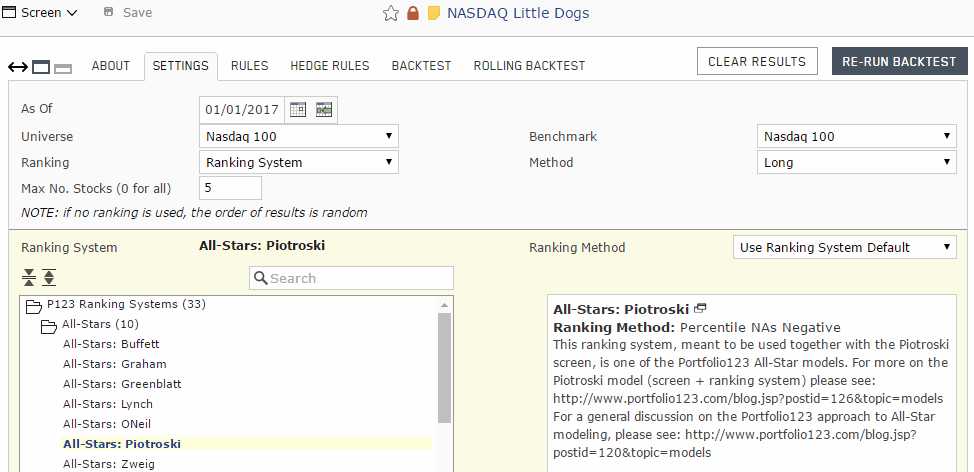Image resolution: width=974 pixels, height=472 pixels.
Task: Select All-Stars: Graham ranking system
Action: click(114, 364)
